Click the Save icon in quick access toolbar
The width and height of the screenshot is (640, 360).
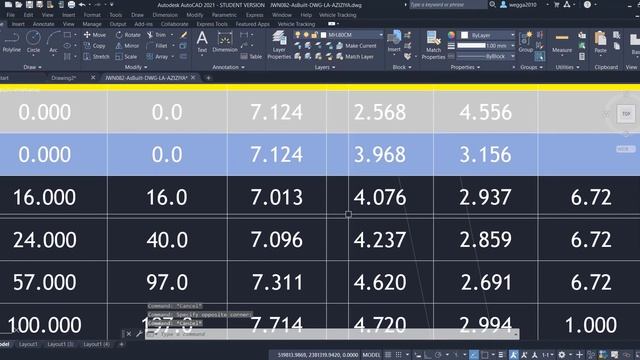coord(29,5)
